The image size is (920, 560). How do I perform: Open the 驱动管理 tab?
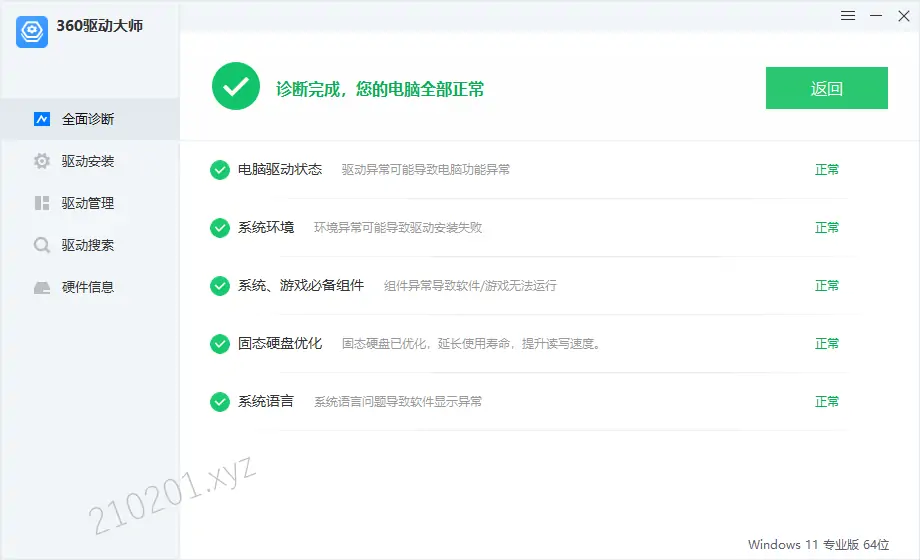tap(90, 203)
